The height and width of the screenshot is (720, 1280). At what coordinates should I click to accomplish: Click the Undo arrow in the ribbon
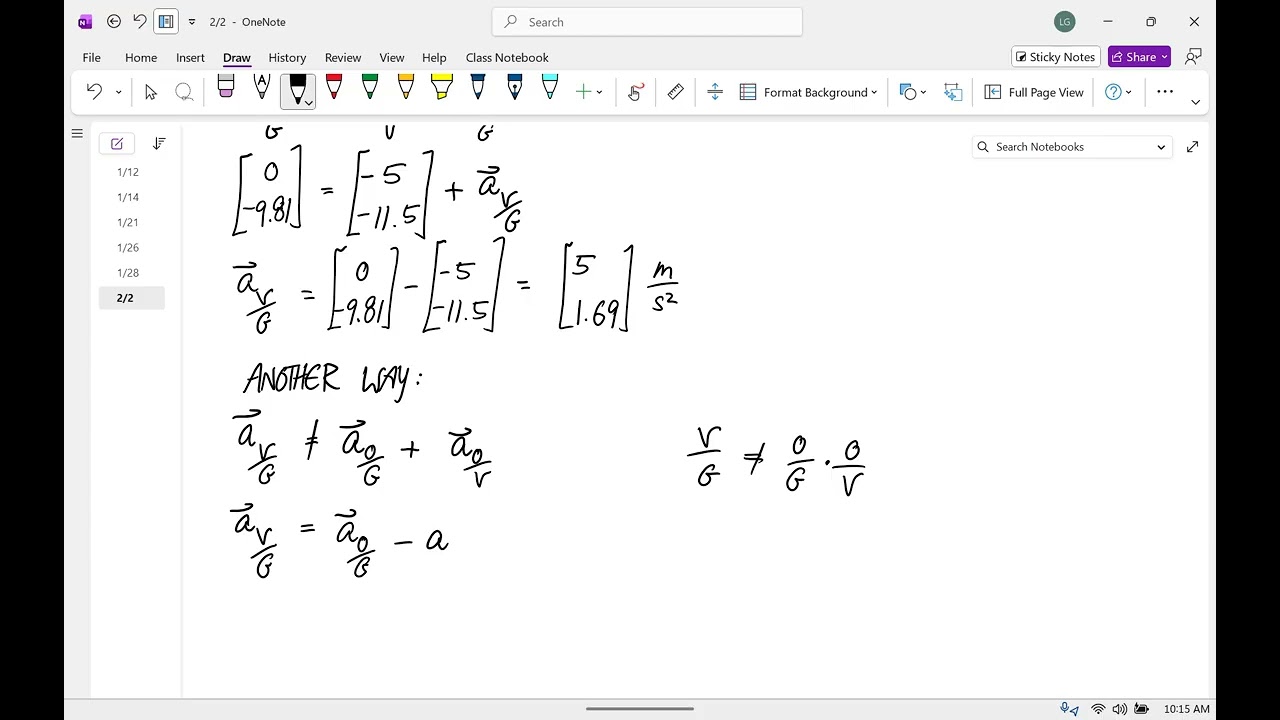[94, 92]
